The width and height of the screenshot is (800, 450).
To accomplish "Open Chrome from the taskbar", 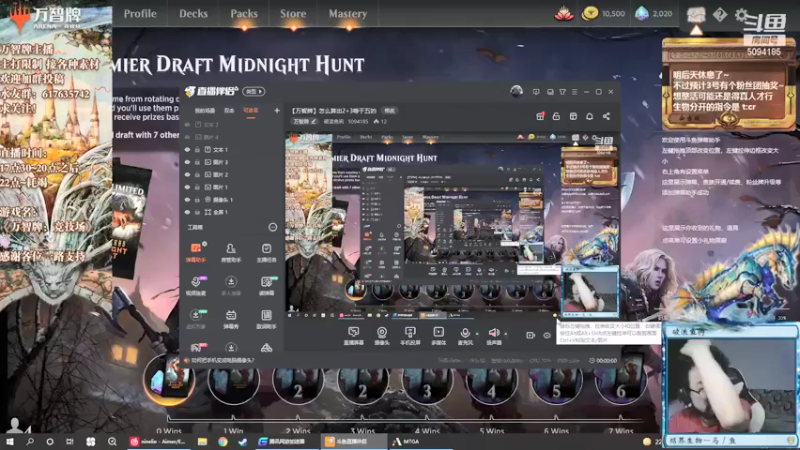I will pyautogui.click(x=223, y=441).
